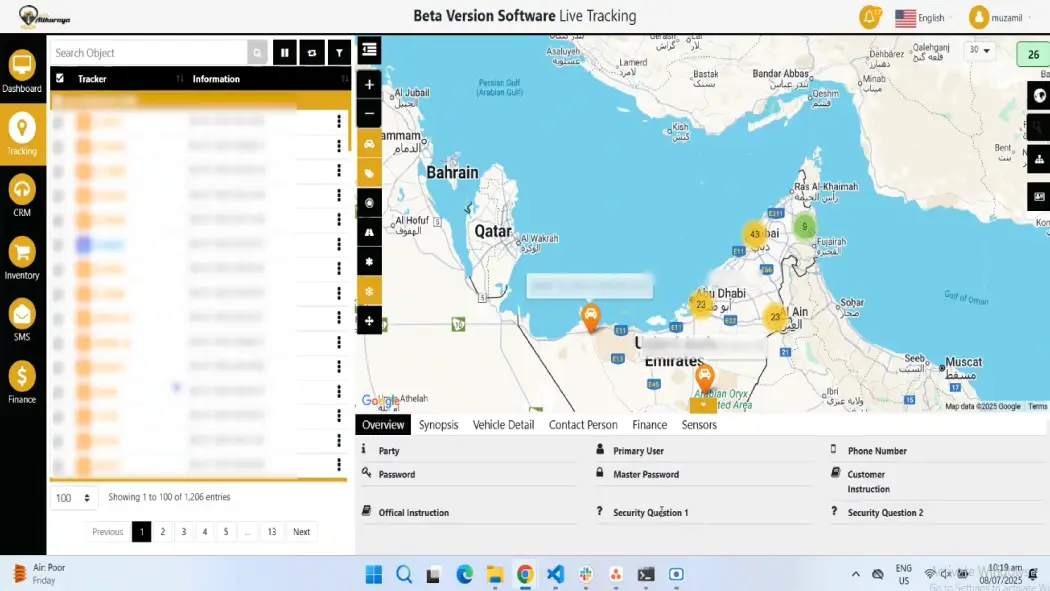Open the Finance tab in details panel
Screen dimensions: 1050x591
click(650, 425)
